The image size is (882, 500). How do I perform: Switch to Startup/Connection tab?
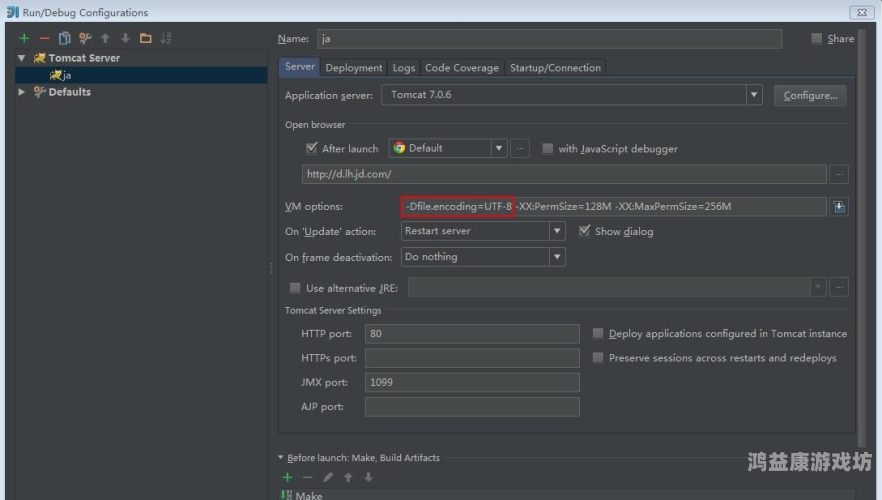555,67
